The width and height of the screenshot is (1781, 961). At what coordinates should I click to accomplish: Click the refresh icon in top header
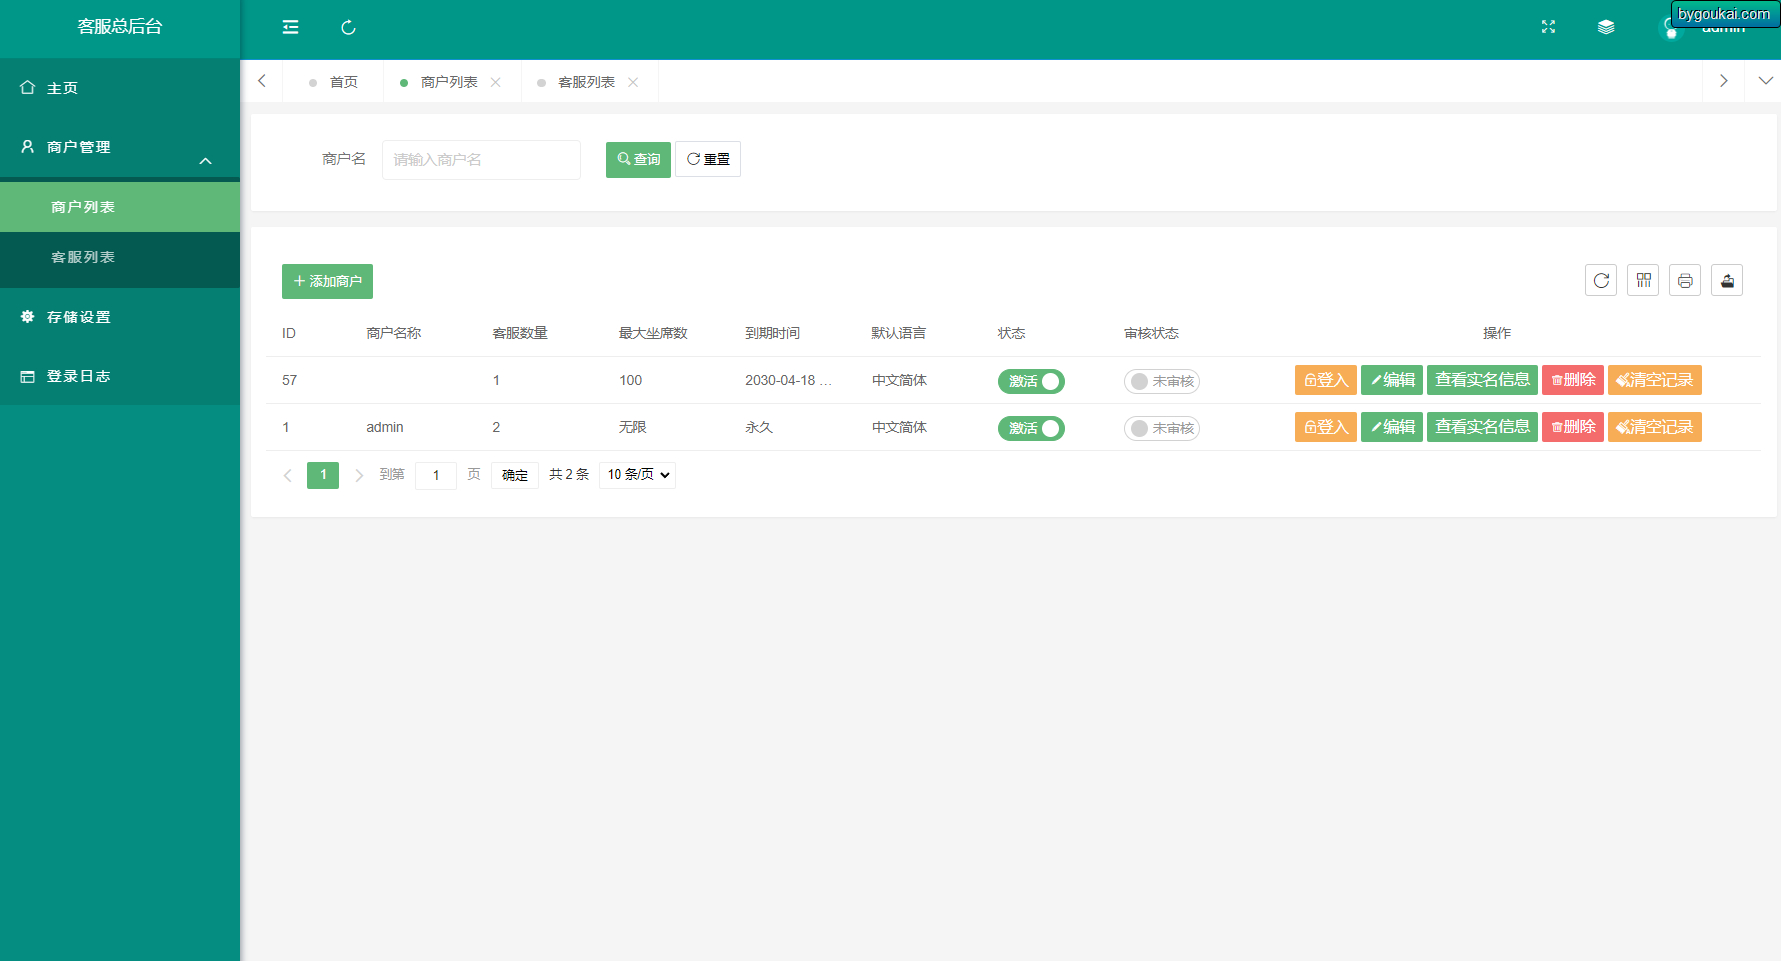click(348, 27)
